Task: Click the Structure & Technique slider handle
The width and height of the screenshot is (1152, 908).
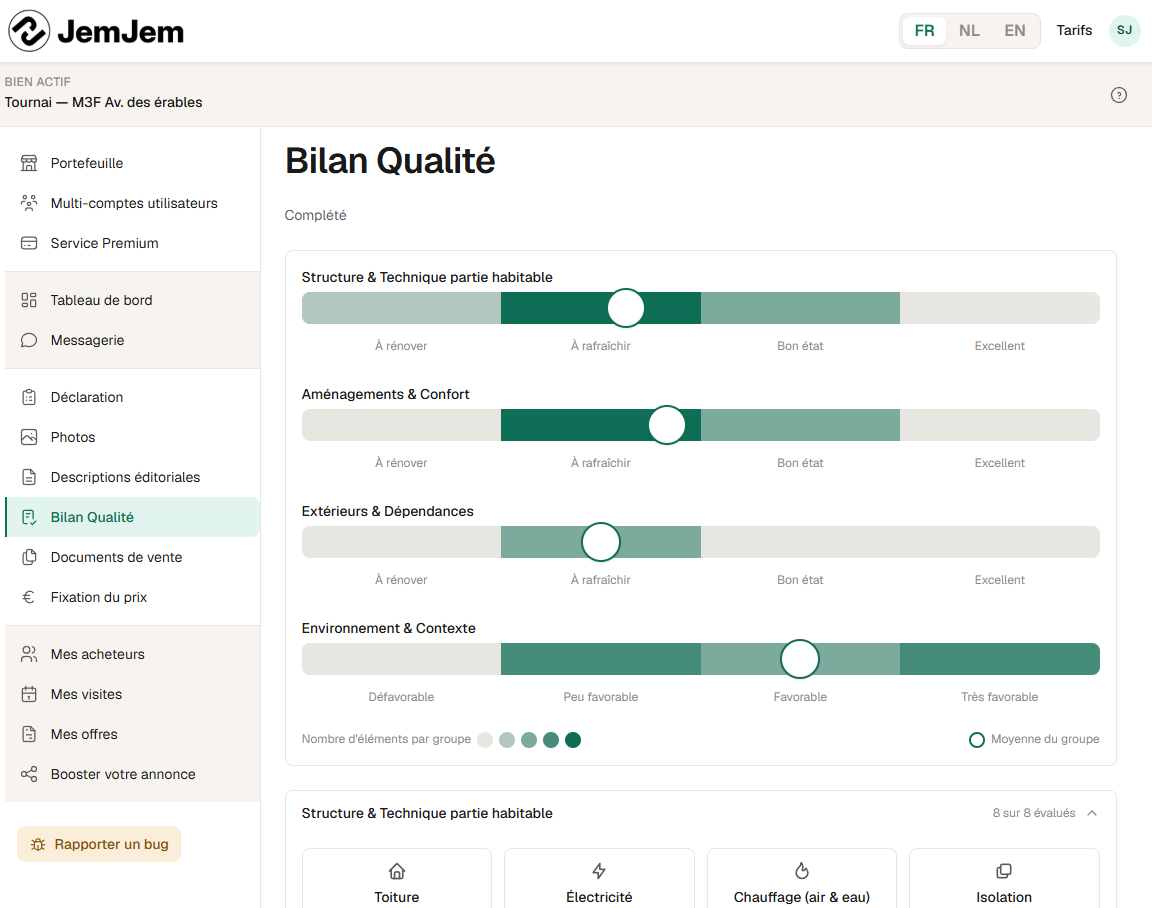Action: coord(626,308)
